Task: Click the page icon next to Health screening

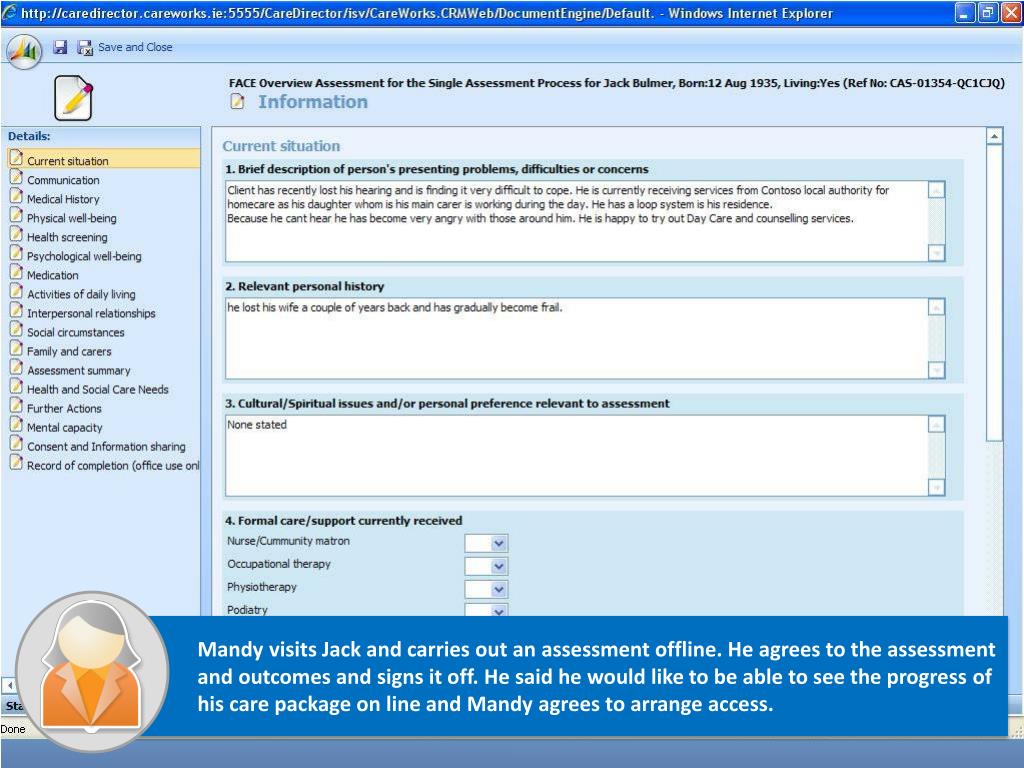Action: coord(16,234)
